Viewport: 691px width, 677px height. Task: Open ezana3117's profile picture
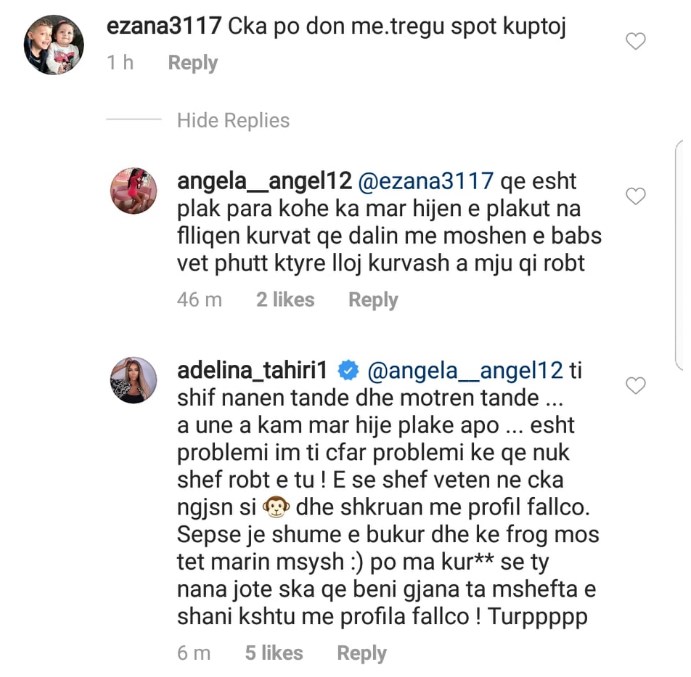click(x=52, y=45)
